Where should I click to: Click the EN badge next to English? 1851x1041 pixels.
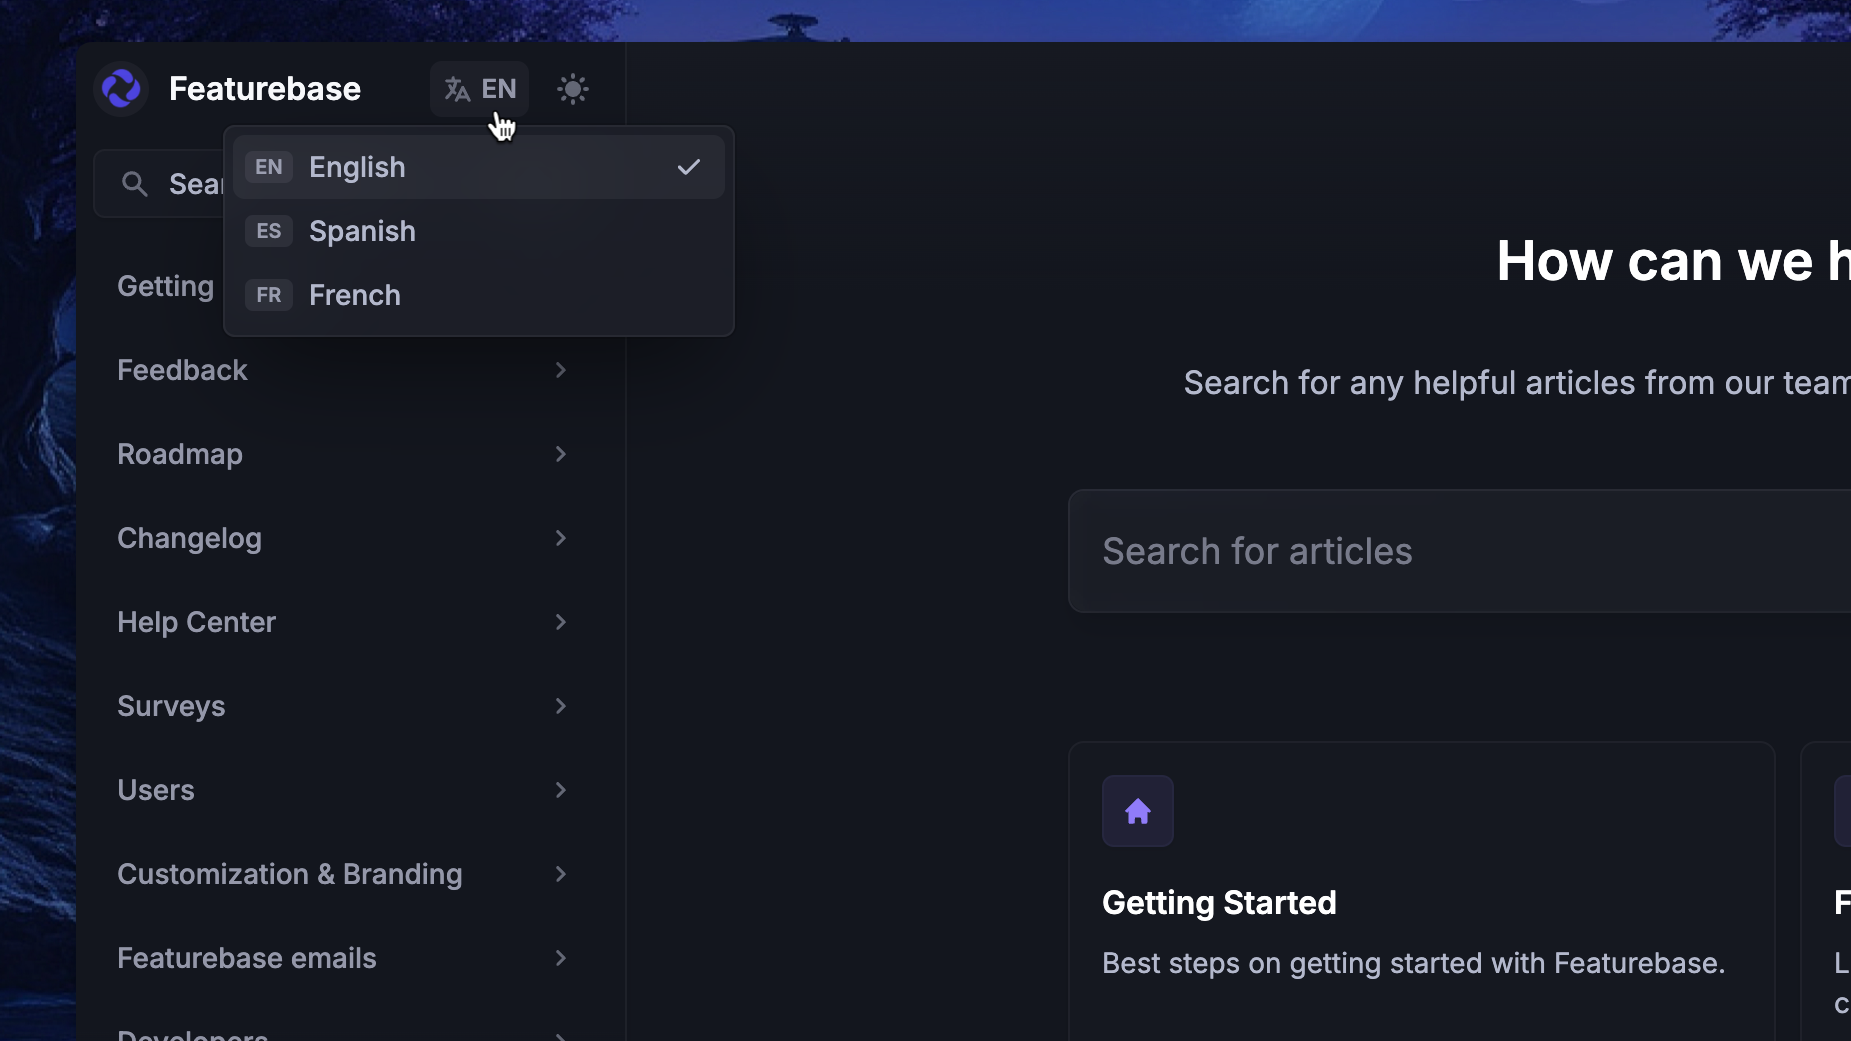point(269,167)
